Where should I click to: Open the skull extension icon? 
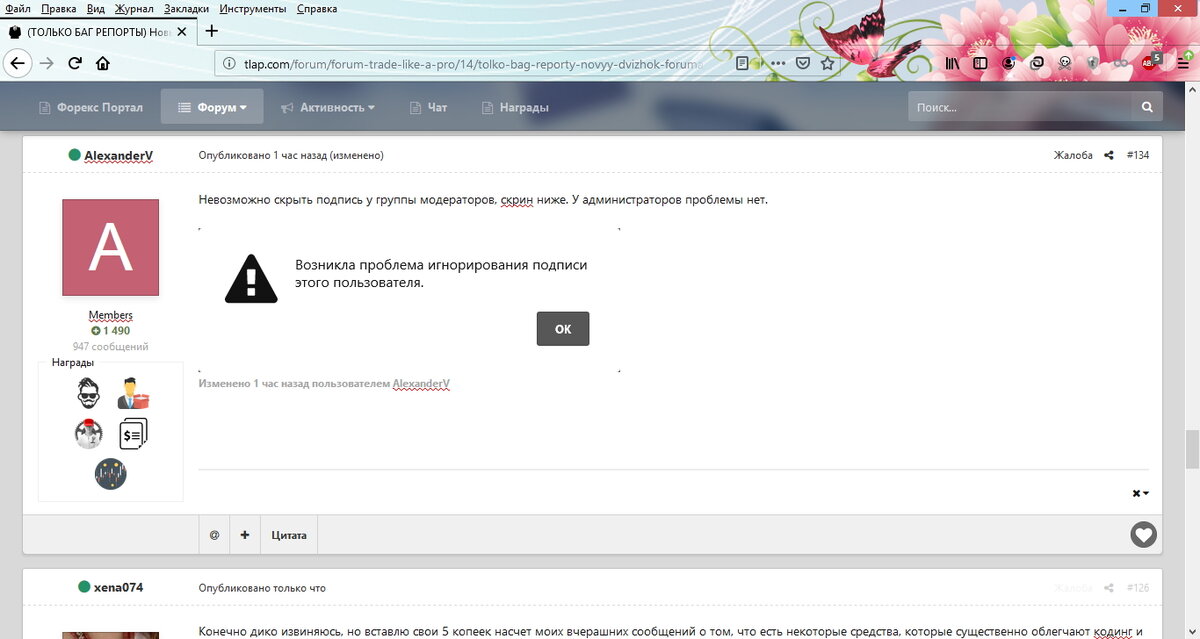click(x=1066, y=63)
